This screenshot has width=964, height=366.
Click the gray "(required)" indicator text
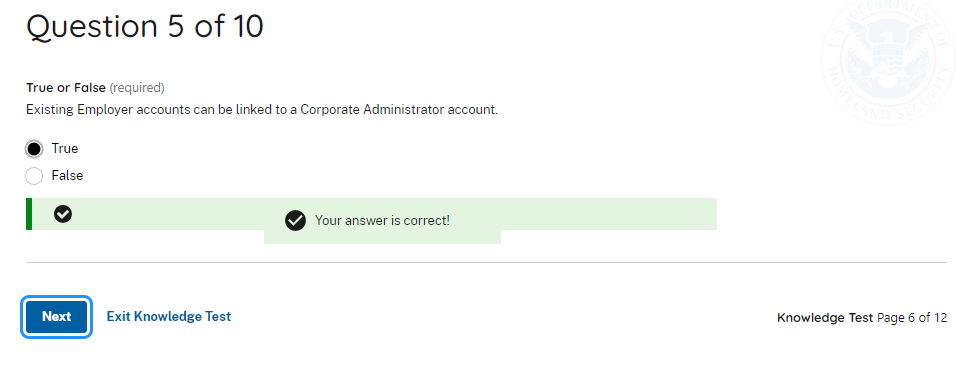(x=137, y=88)
